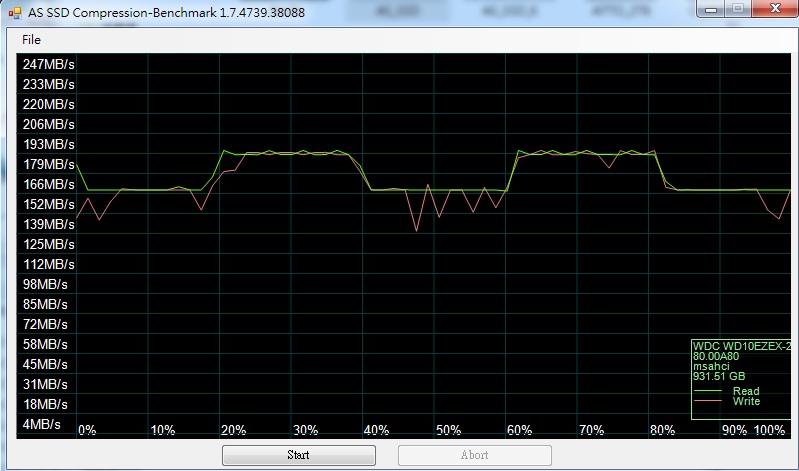This screenshot has width=799, height=471.
Task: Click the 98MB/s axis label
Action: click(45, 284)
